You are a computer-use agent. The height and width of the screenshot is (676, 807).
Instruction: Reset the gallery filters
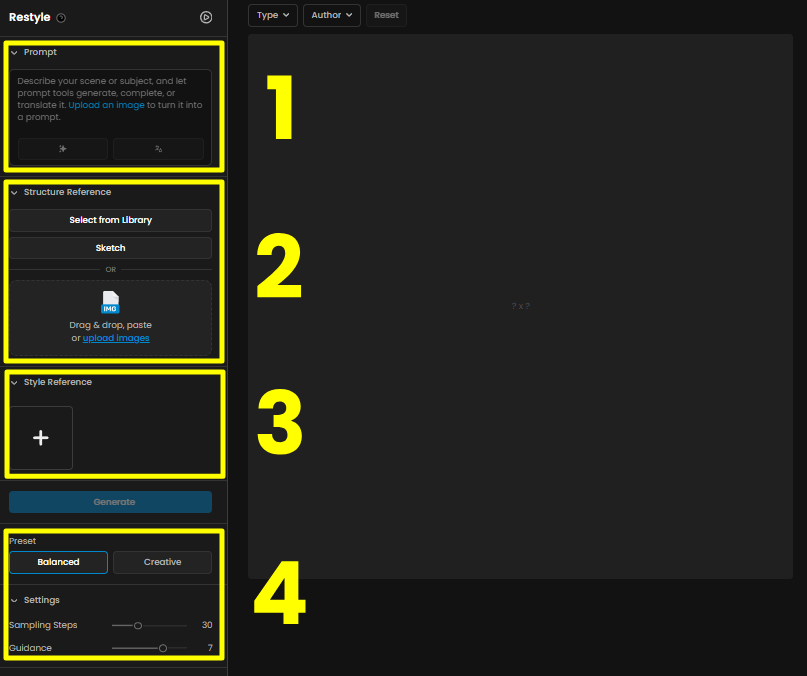[386, 15]
